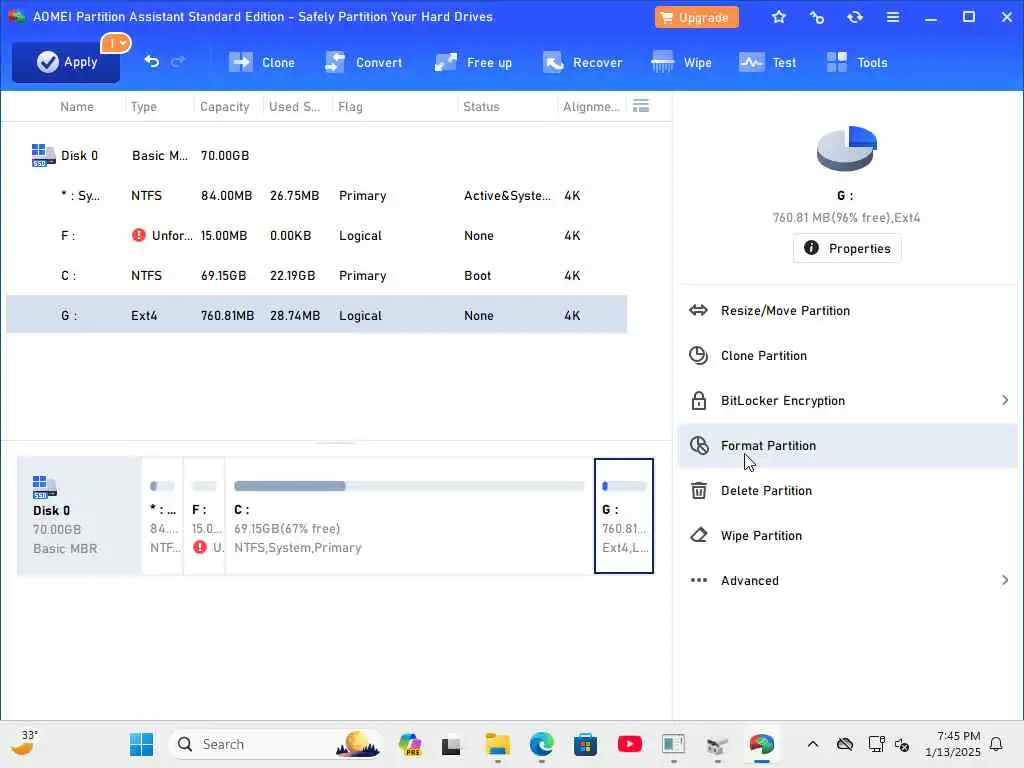Click the refresh icon in title bar
This screenshot has width=1024, height=768.
tap(855, 17)
